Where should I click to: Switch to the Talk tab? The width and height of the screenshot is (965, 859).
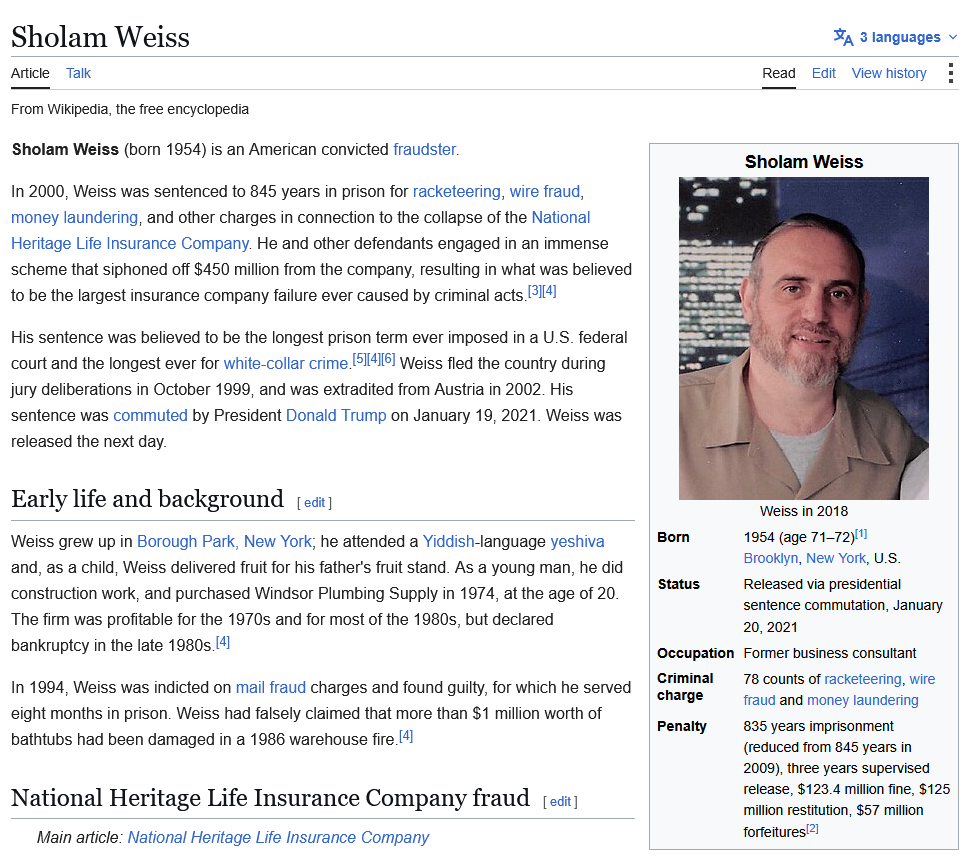pos(78,73)
